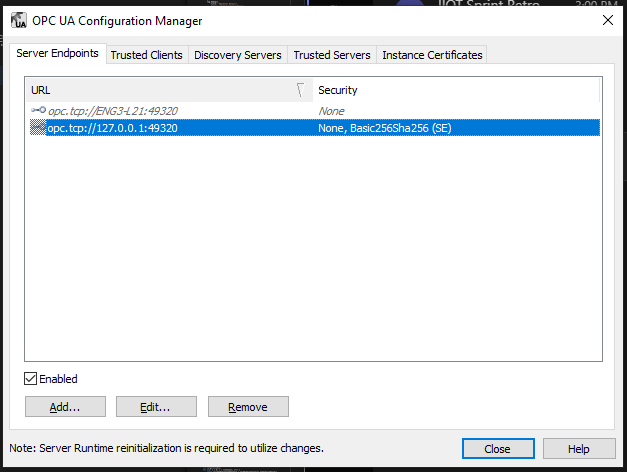Image resolution: width=627 pixels, height=472 pixels.
Task: Toggle the Enabled checkbox
Action: click(31, 378)
